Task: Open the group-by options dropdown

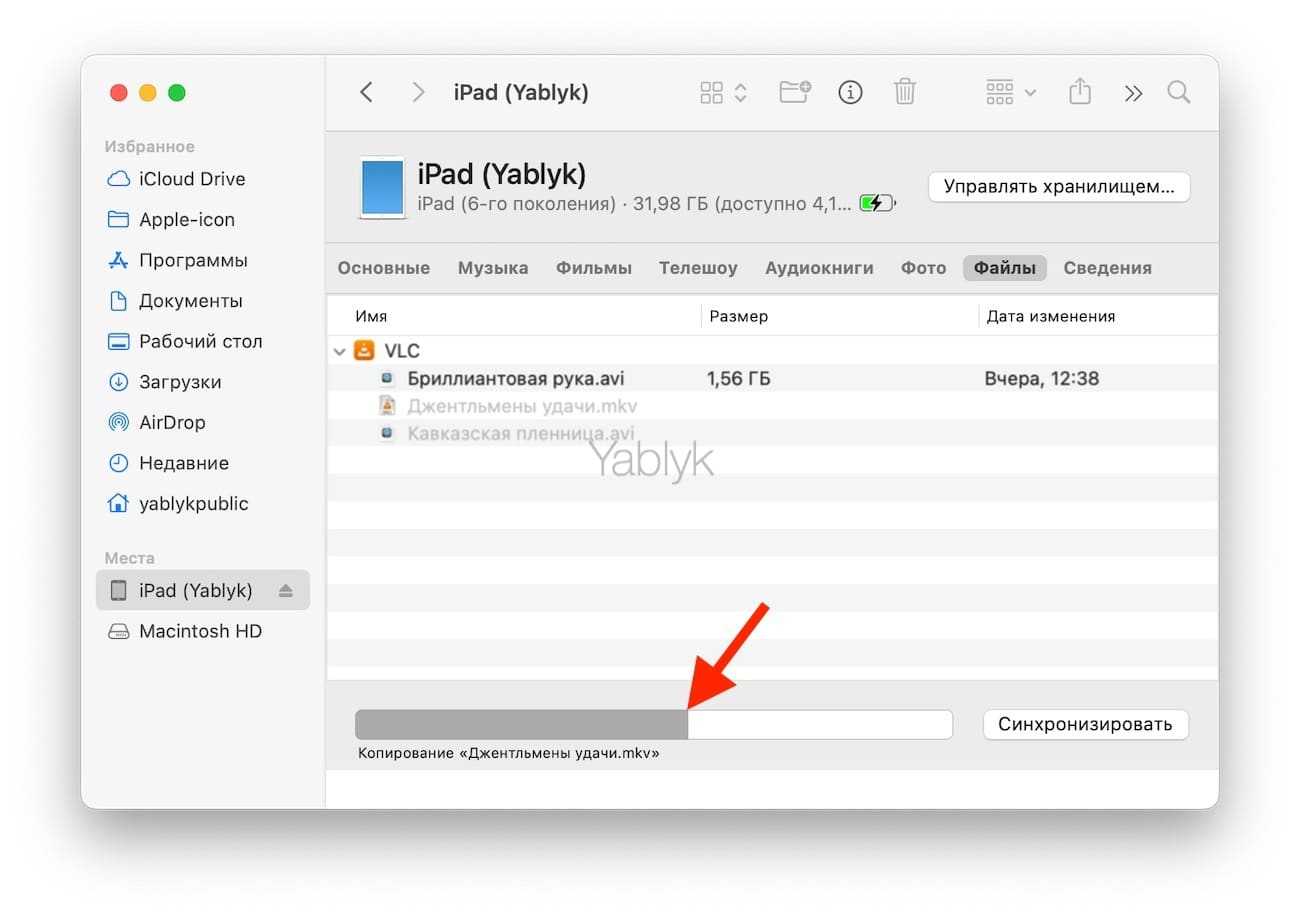Action: tap(1010, 93)
